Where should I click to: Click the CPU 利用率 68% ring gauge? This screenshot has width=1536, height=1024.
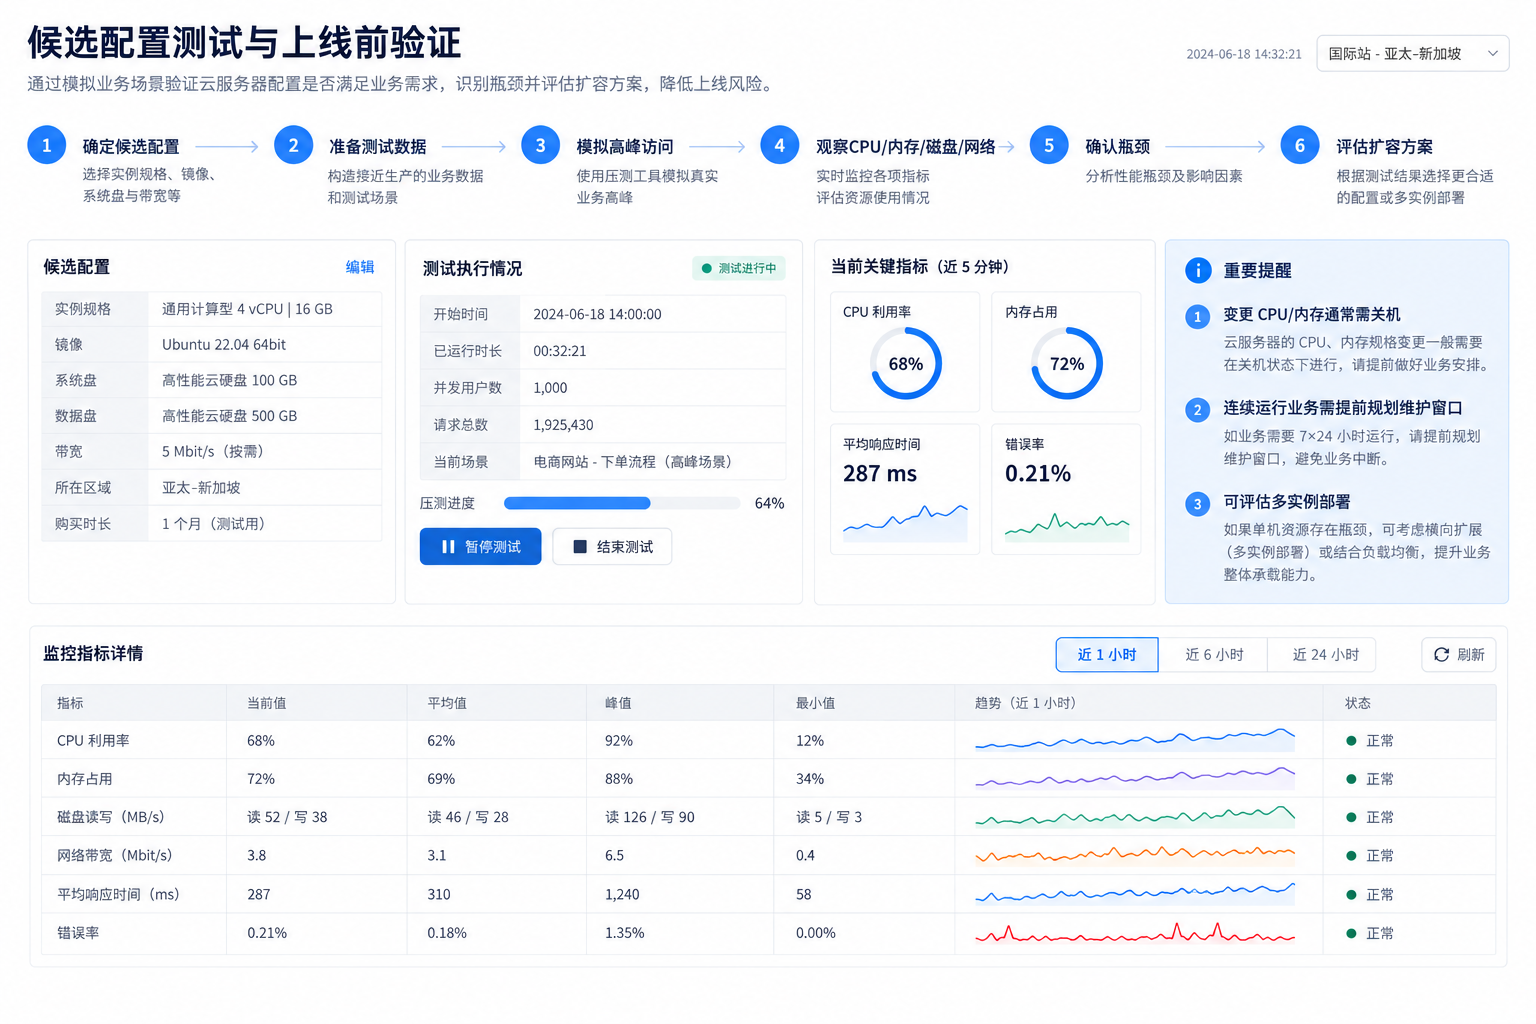pyautogui.click(x=905, y=363)
